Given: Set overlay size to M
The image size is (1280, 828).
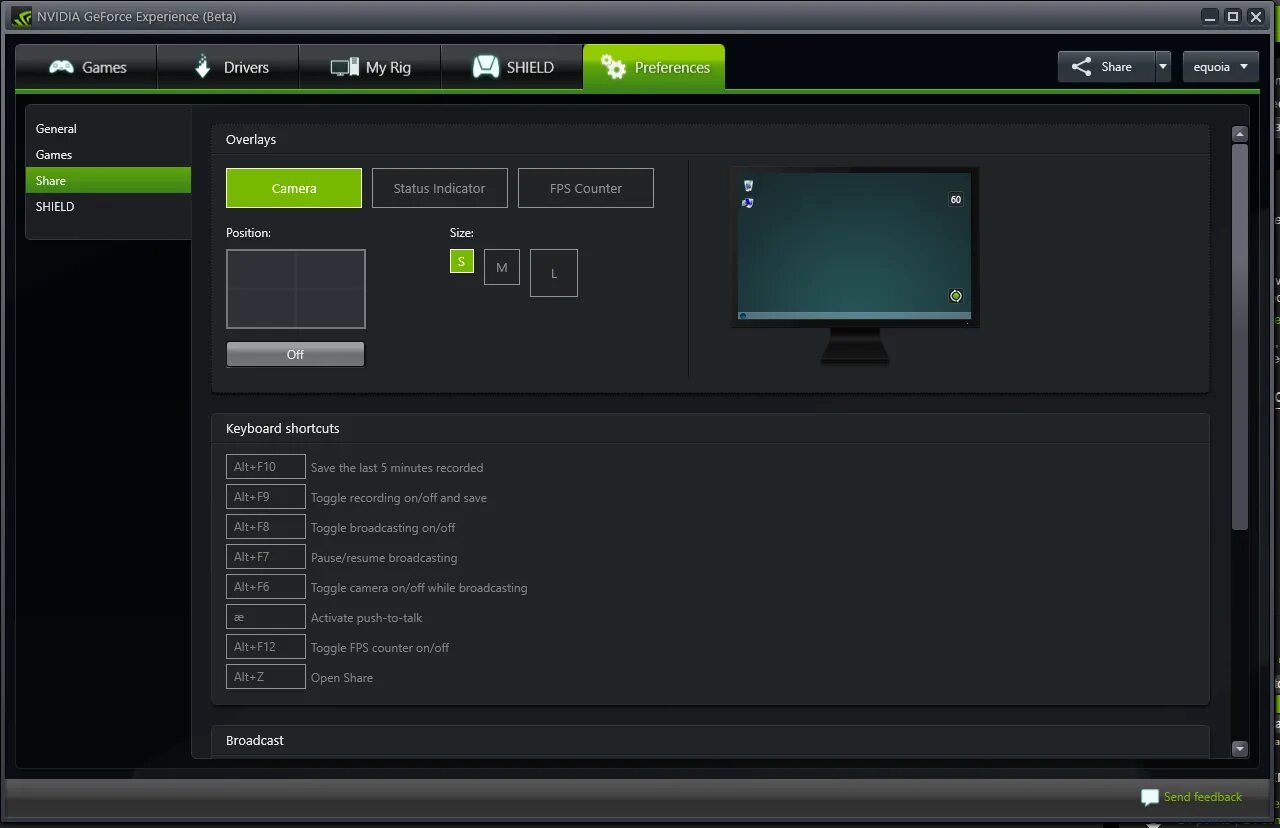Looking at the screenshot, I should [x=502, y=267].
